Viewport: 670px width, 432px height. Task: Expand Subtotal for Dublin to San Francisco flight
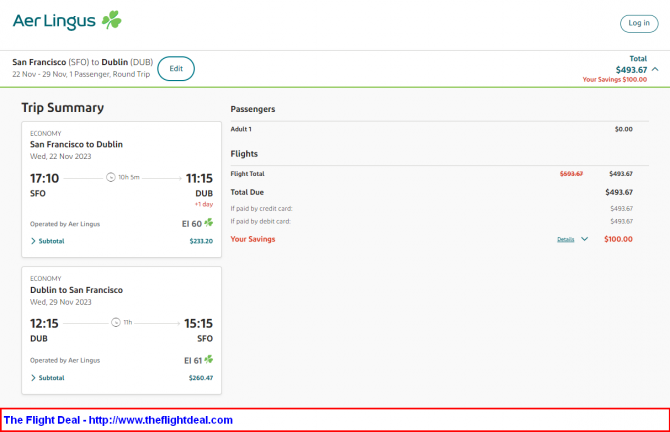click(x=47, y=378)
